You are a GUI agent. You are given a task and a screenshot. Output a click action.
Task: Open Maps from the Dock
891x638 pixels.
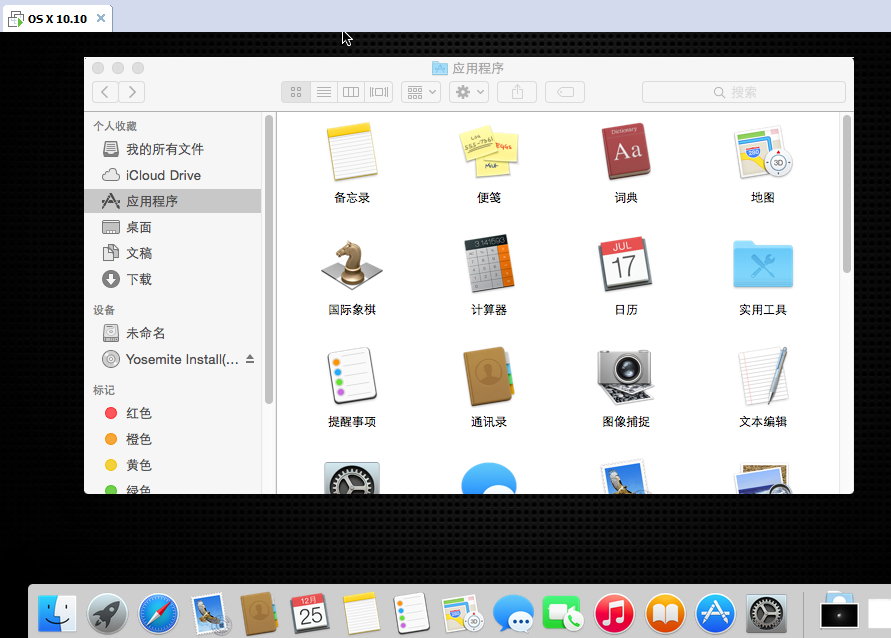[x=462, y=614]
